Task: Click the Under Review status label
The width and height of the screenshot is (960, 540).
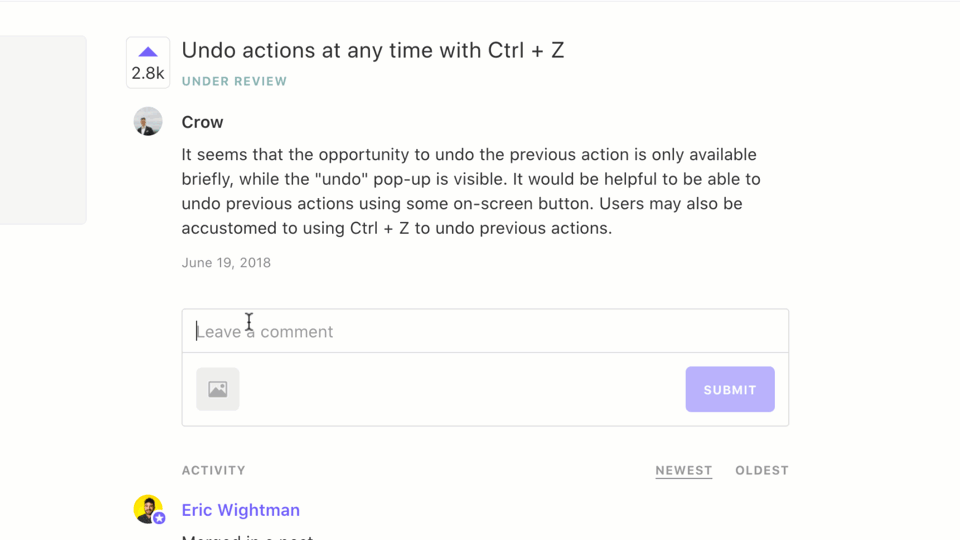Action: (234, 81)
